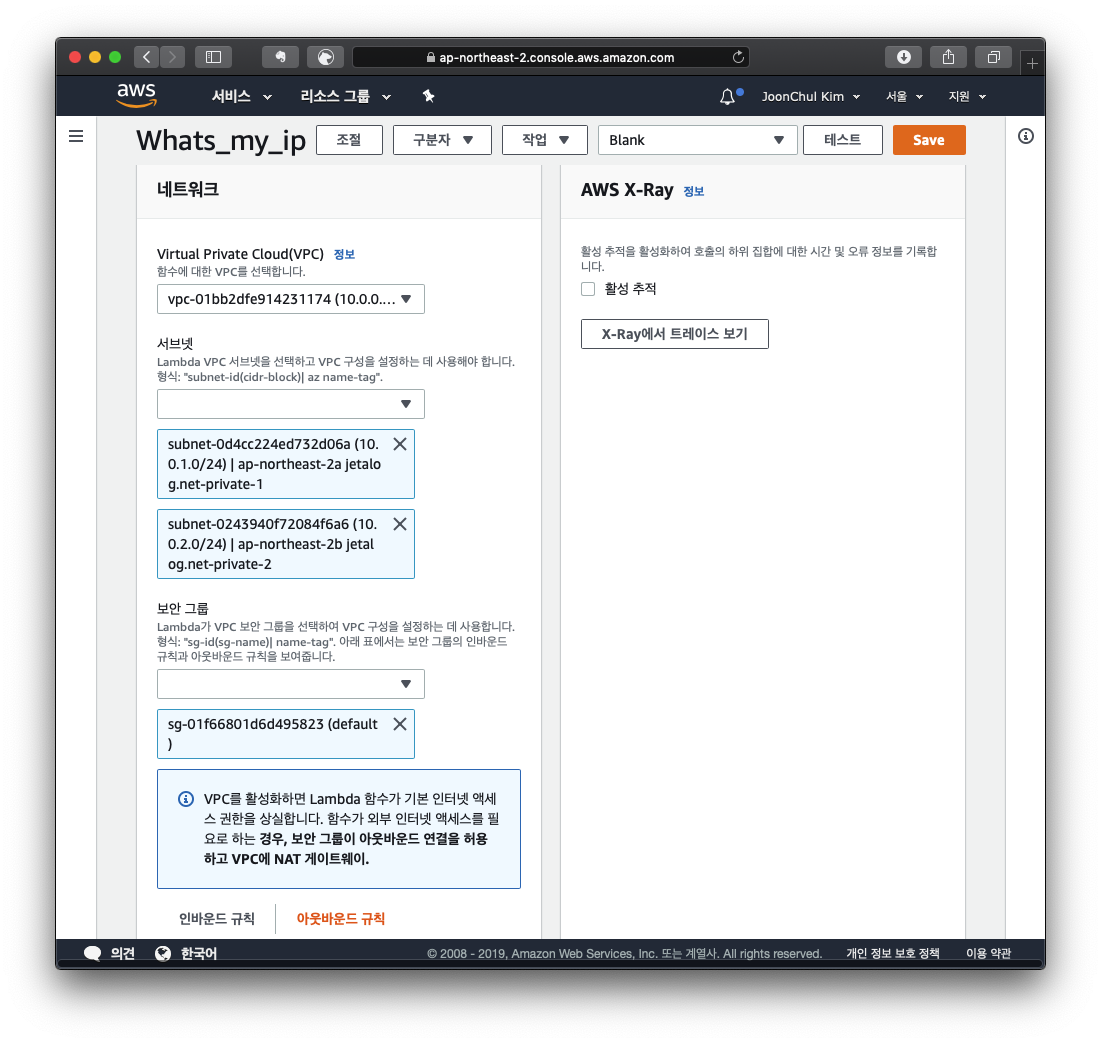The image size is (1101, 1043).
Task: Reload the page with refresh icon
Action: coord(738,57)
